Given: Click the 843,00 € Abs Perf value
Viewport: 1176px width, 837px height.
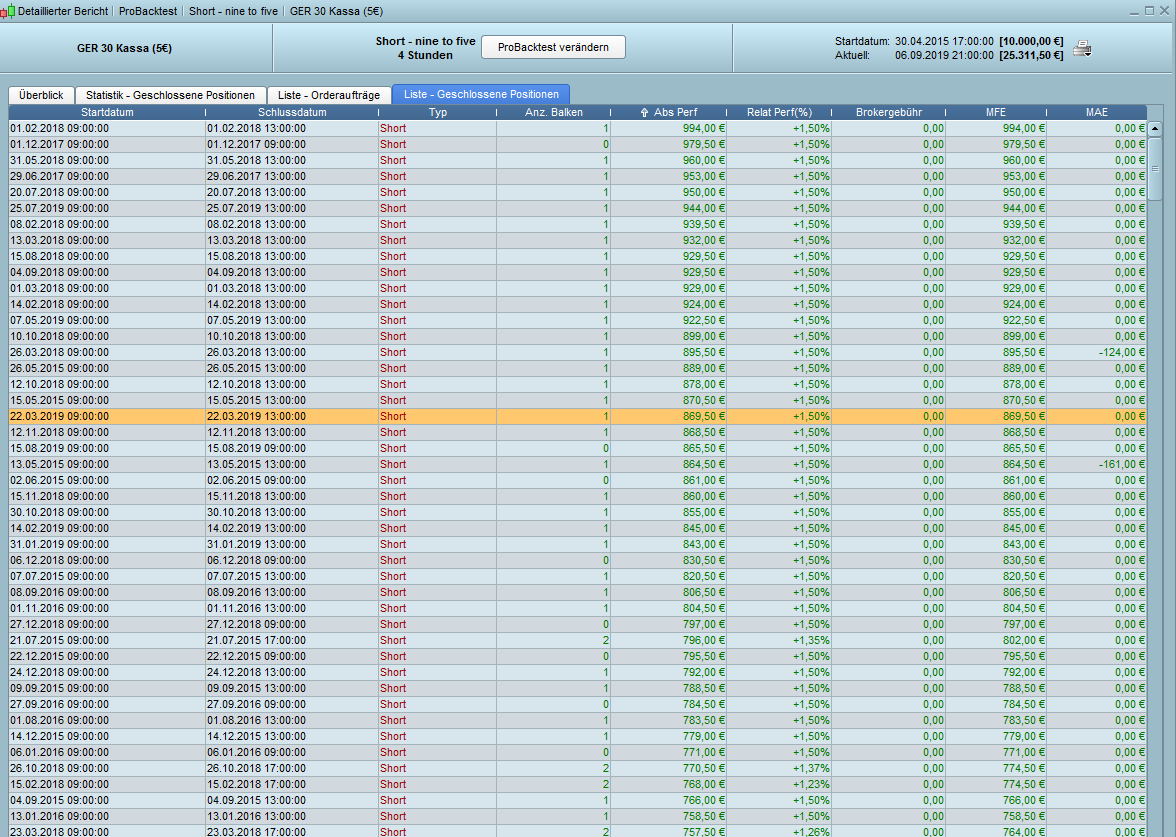Looking at the screenshot, I should [x=704, y=544].
